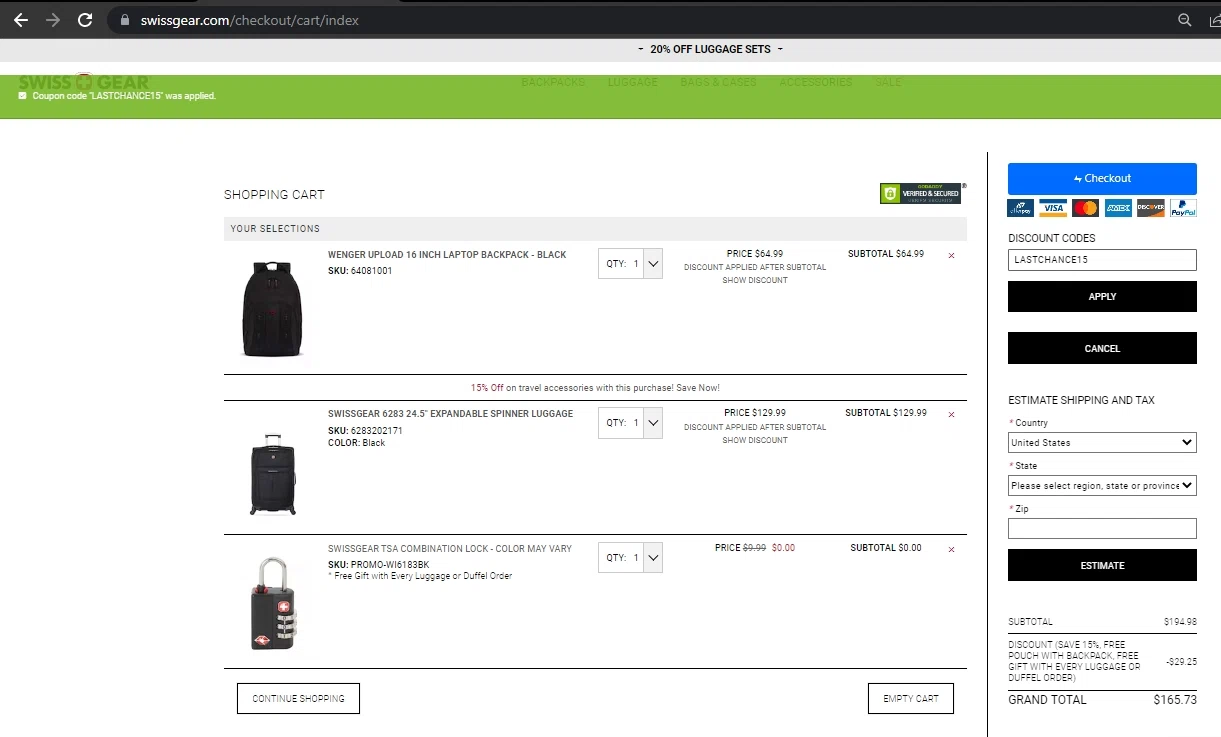Click the Mastercard icon

pyautogui.click(x=1086, y=208)
